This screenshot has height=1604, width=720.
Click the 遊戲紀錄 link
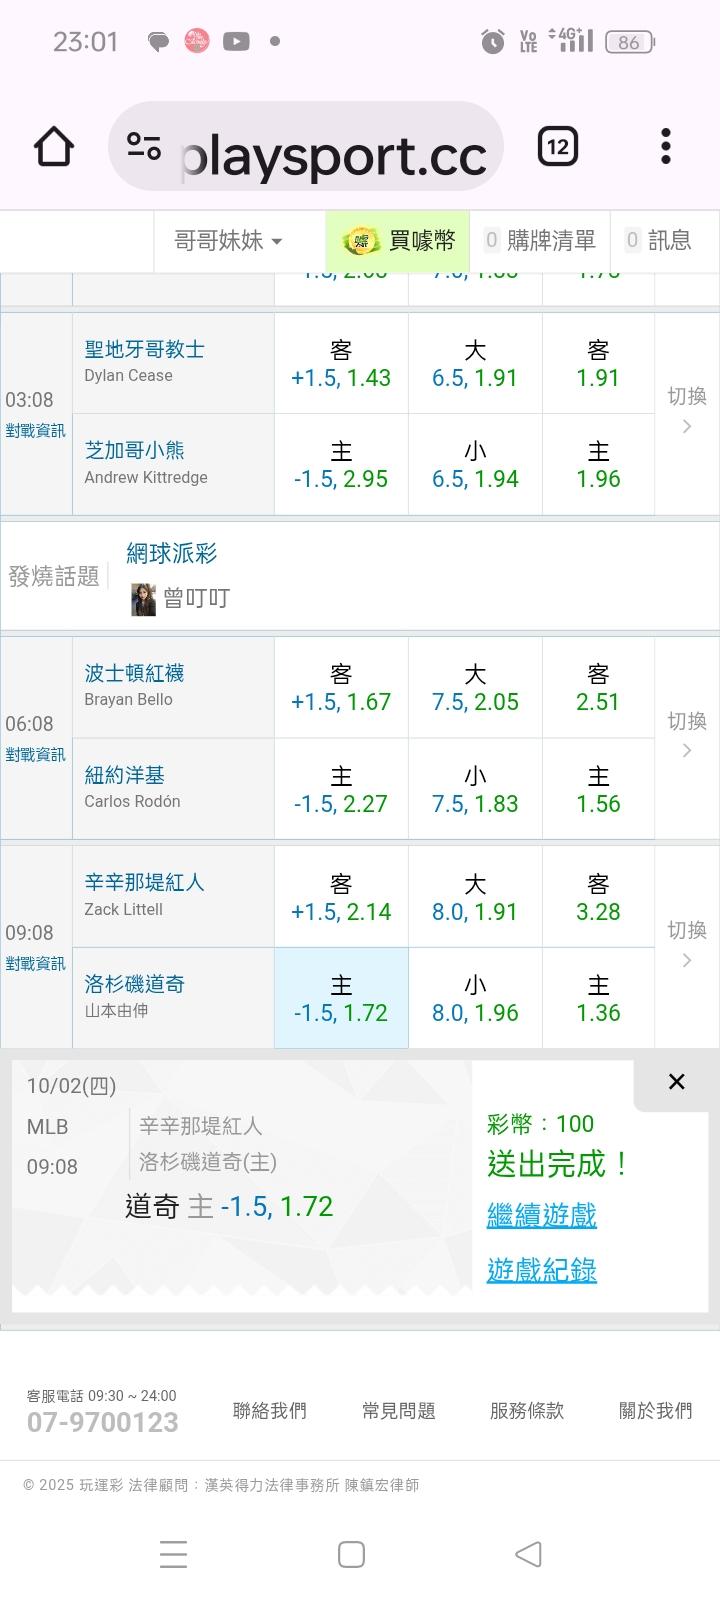click(541, 1270)
